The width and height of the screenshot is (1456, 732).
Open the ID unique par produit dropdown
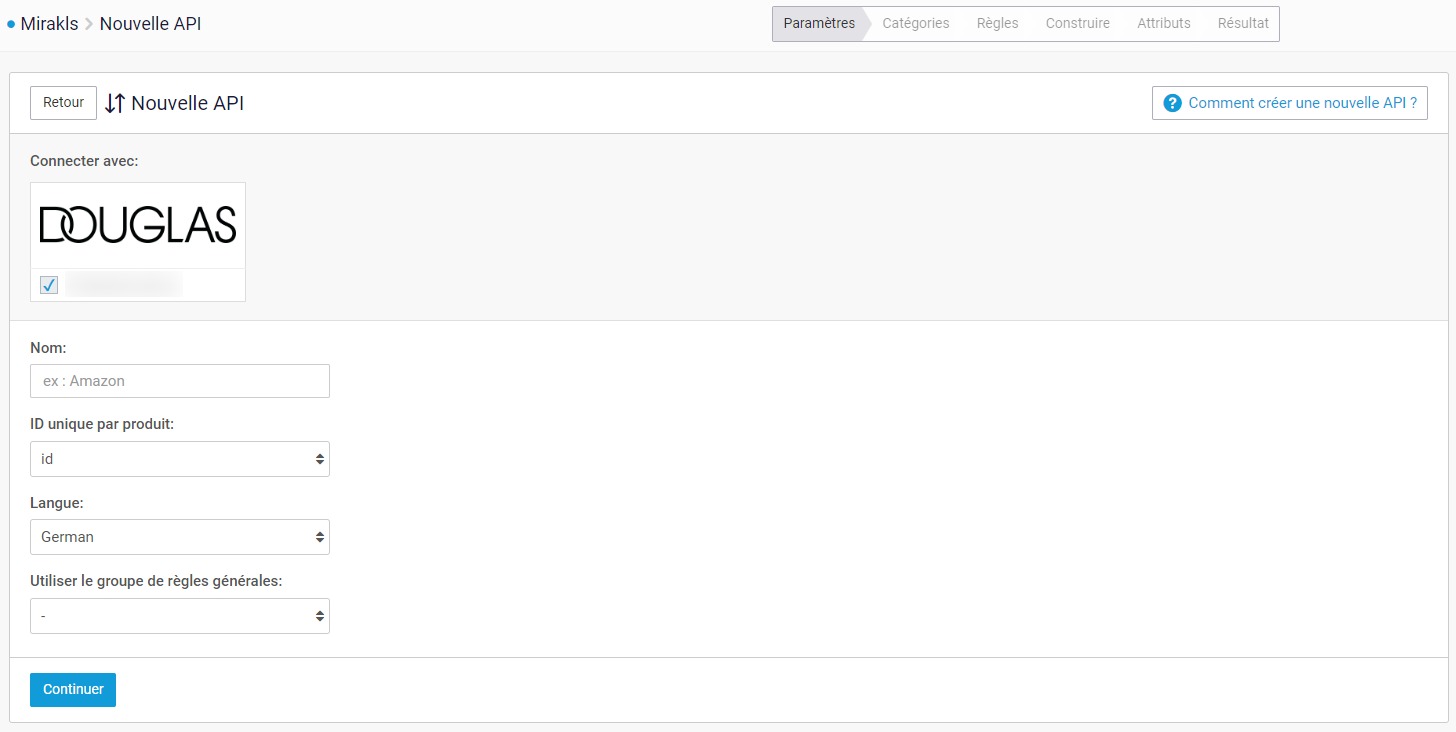coord(180,459)
